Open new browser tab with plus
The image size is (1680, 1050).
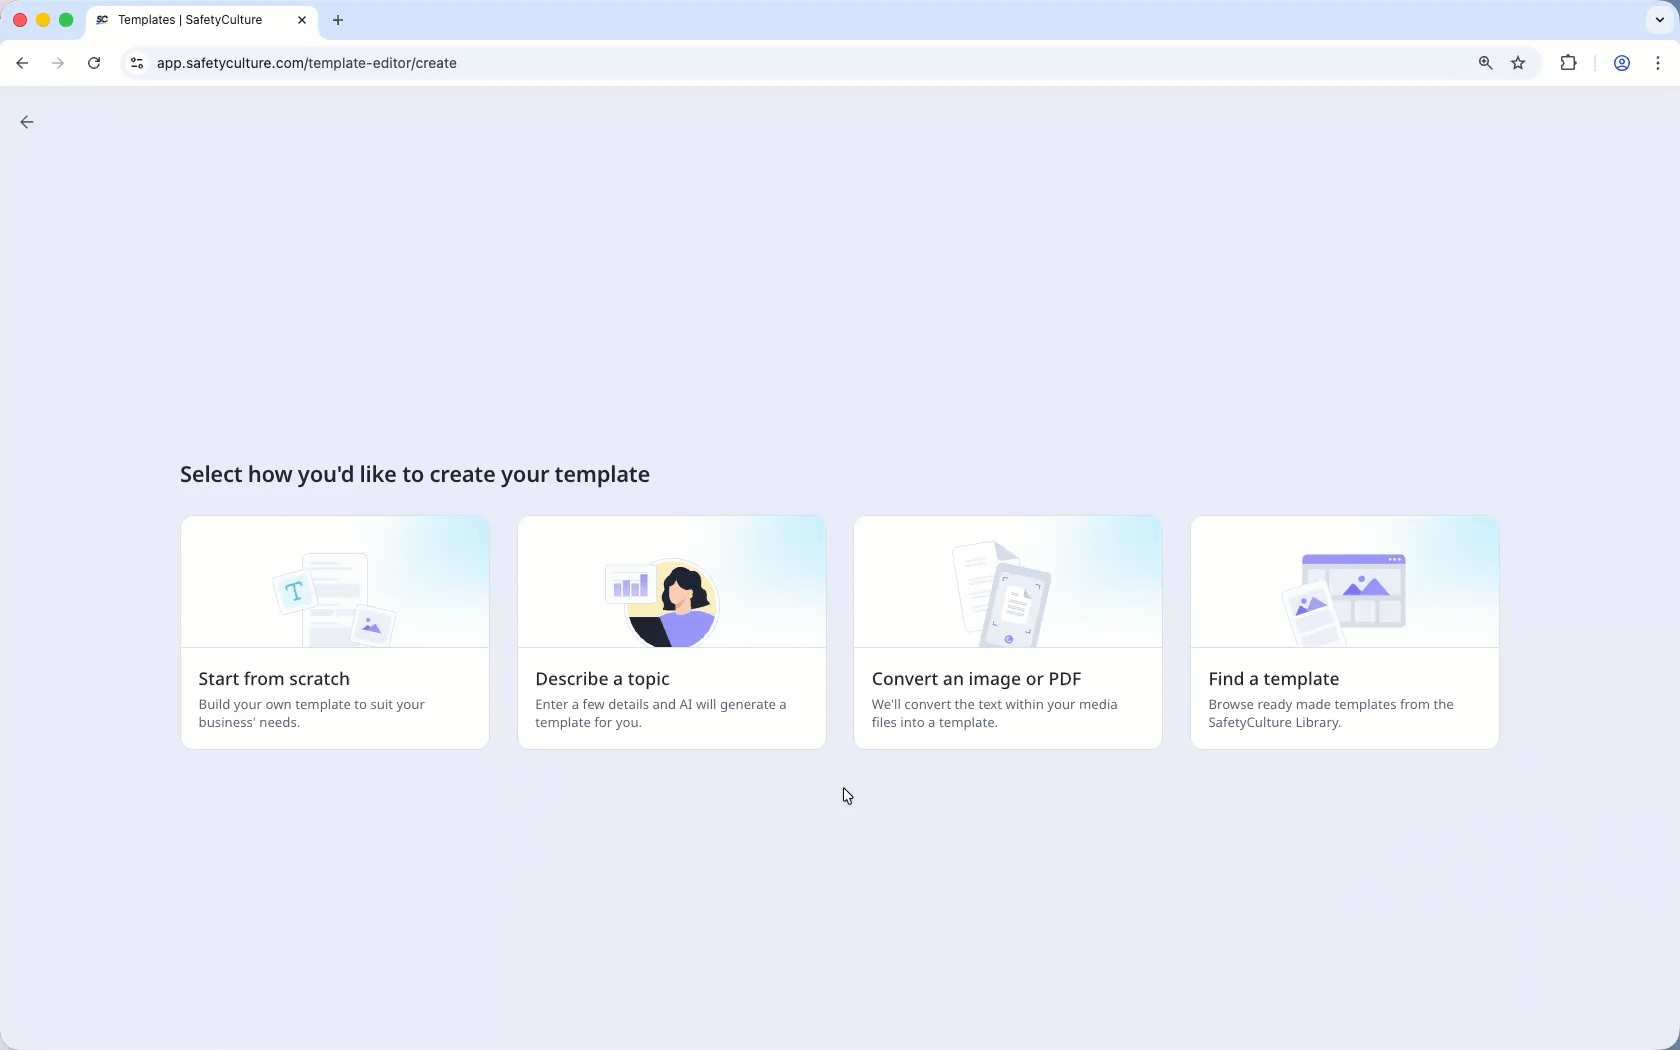pos(338,20)
